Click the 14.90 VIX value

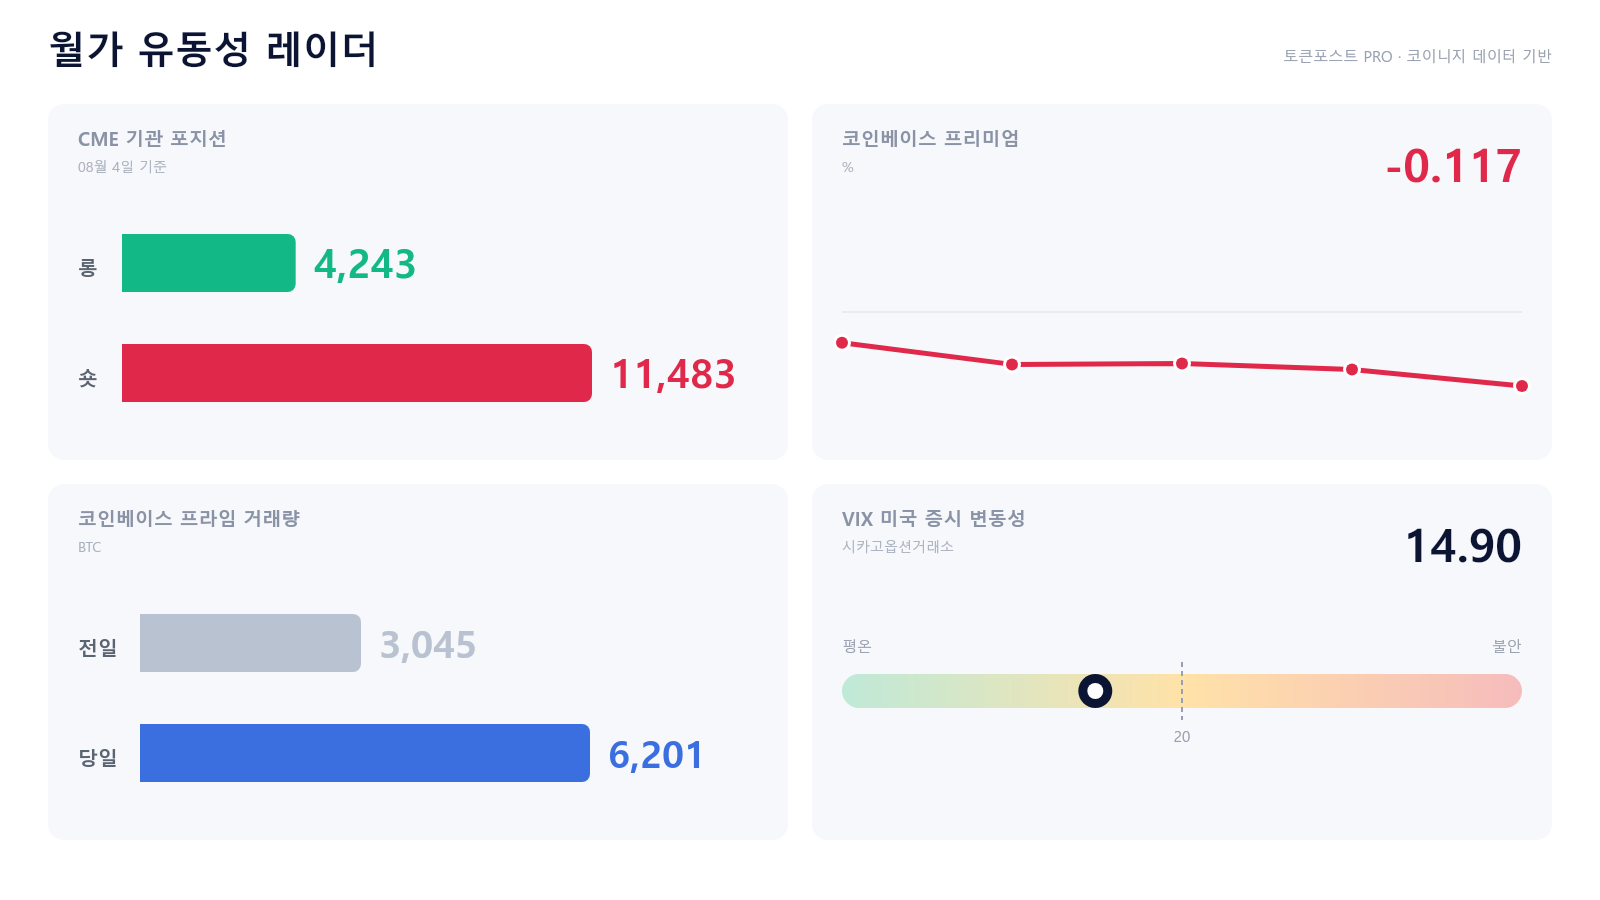coord(1463,546)
